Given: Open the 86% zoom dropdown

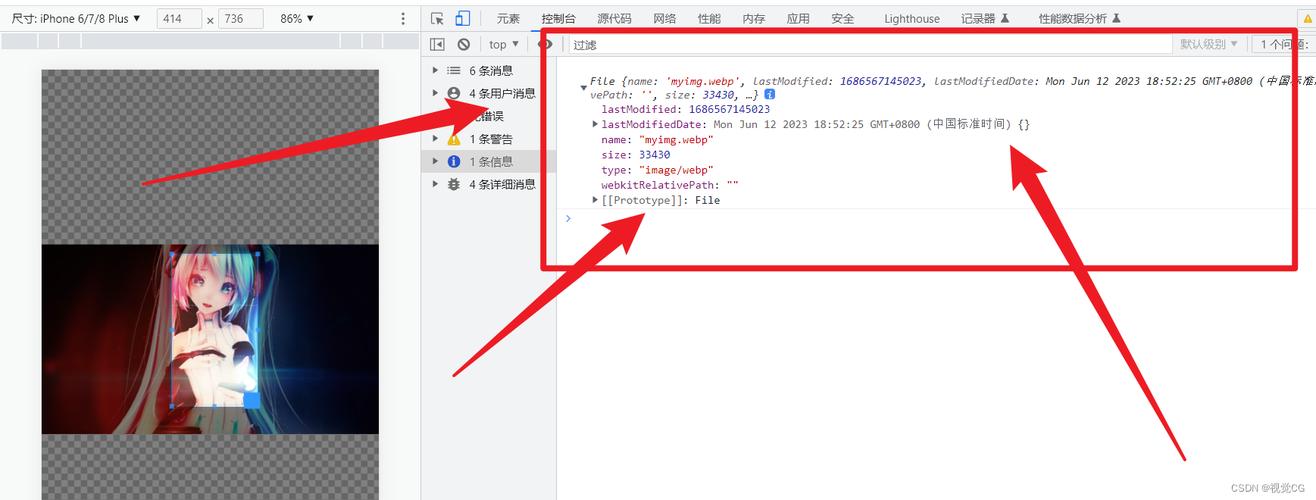Looking at the screenshot, I should click(x=297, y=18).
